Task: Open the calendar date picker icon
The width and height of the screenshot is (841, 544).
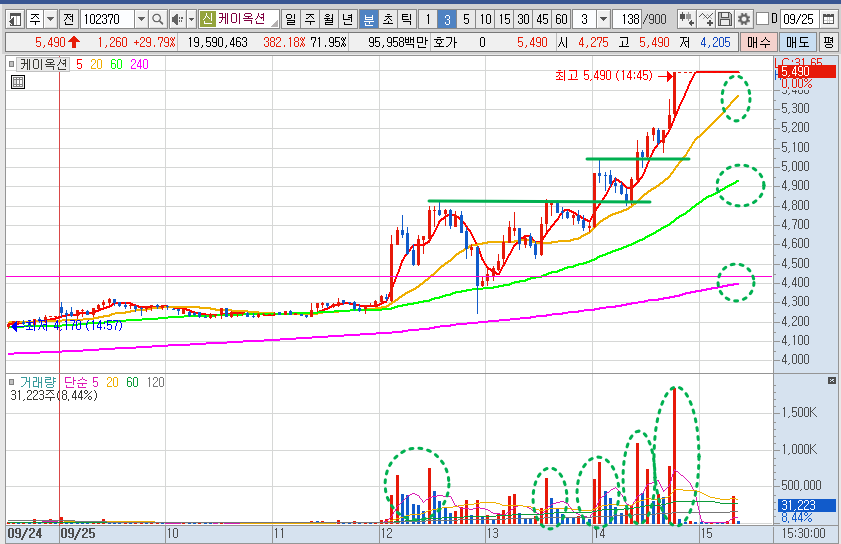Action: 829,20
